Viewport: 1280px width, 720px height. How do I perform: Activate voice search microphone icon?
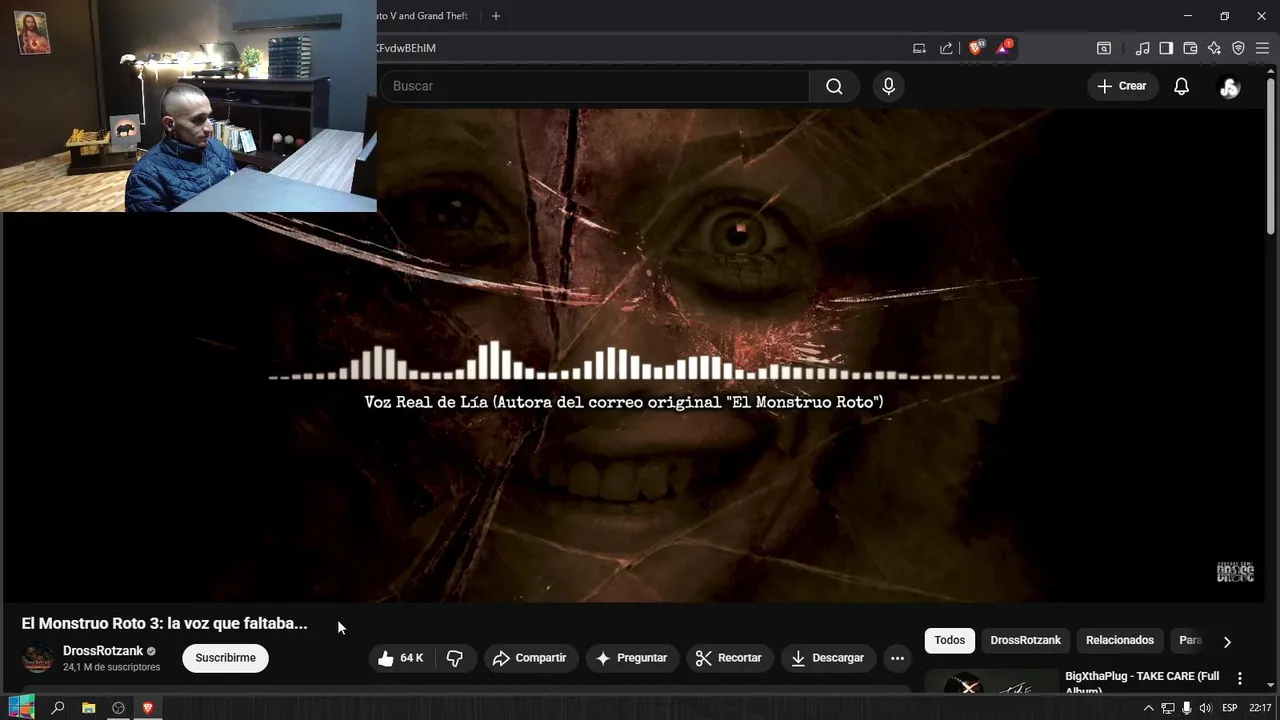tap(888, 86)
